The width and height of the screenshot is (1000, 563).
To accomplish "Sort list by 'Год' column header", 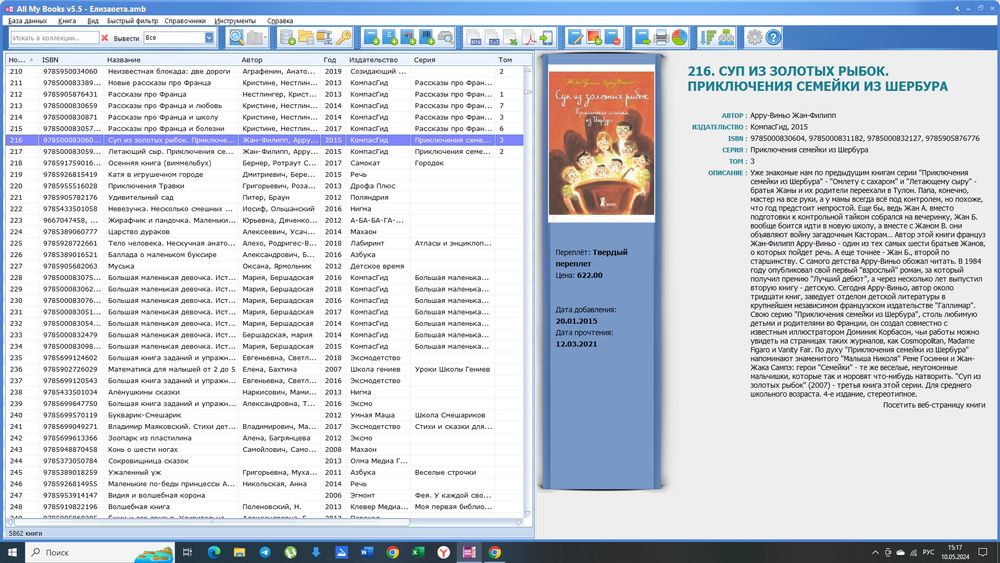I will [x=330, y=59].
